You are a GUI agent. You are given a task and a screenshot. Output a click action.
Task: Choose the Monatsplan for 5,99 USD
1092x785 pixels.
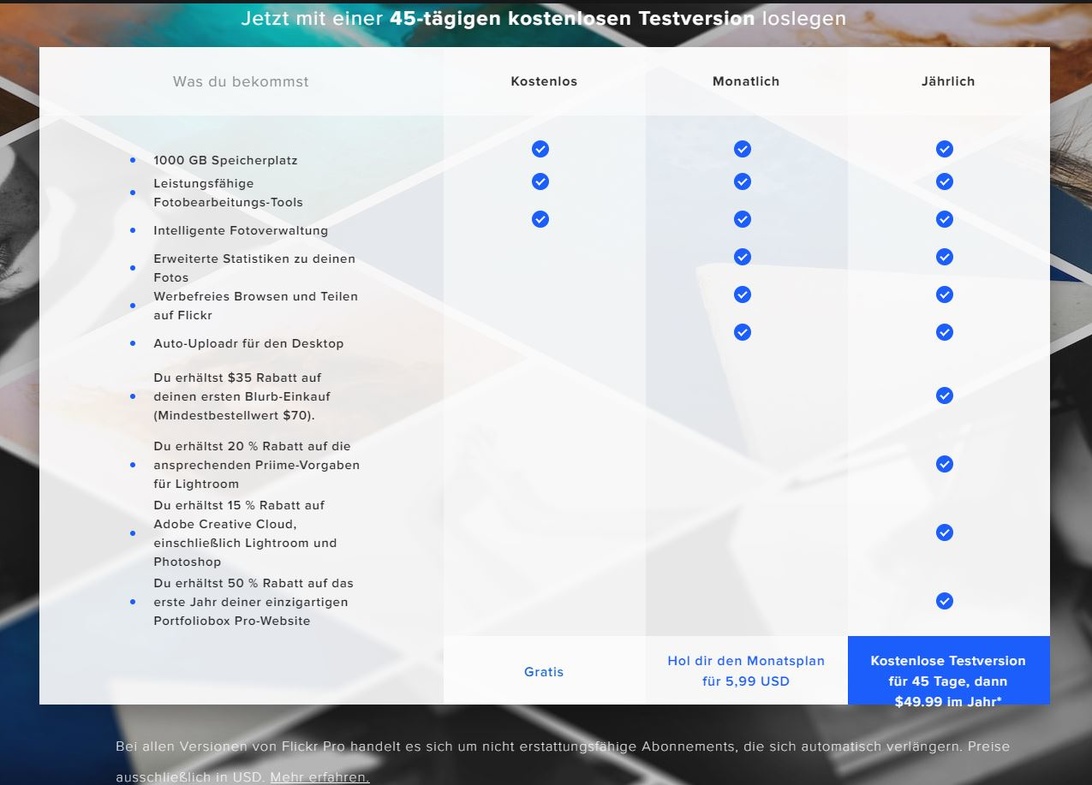click(x=746, y=671)
